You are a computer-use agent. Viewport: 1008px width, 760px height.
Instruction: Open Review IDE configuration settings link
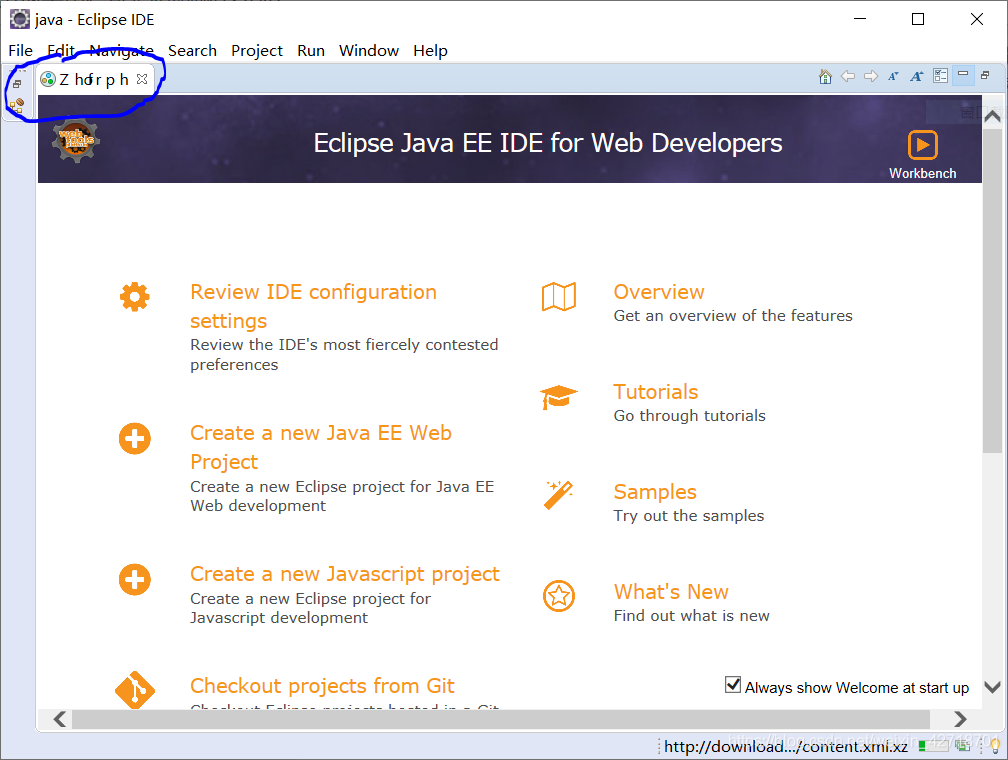point(313,306)
